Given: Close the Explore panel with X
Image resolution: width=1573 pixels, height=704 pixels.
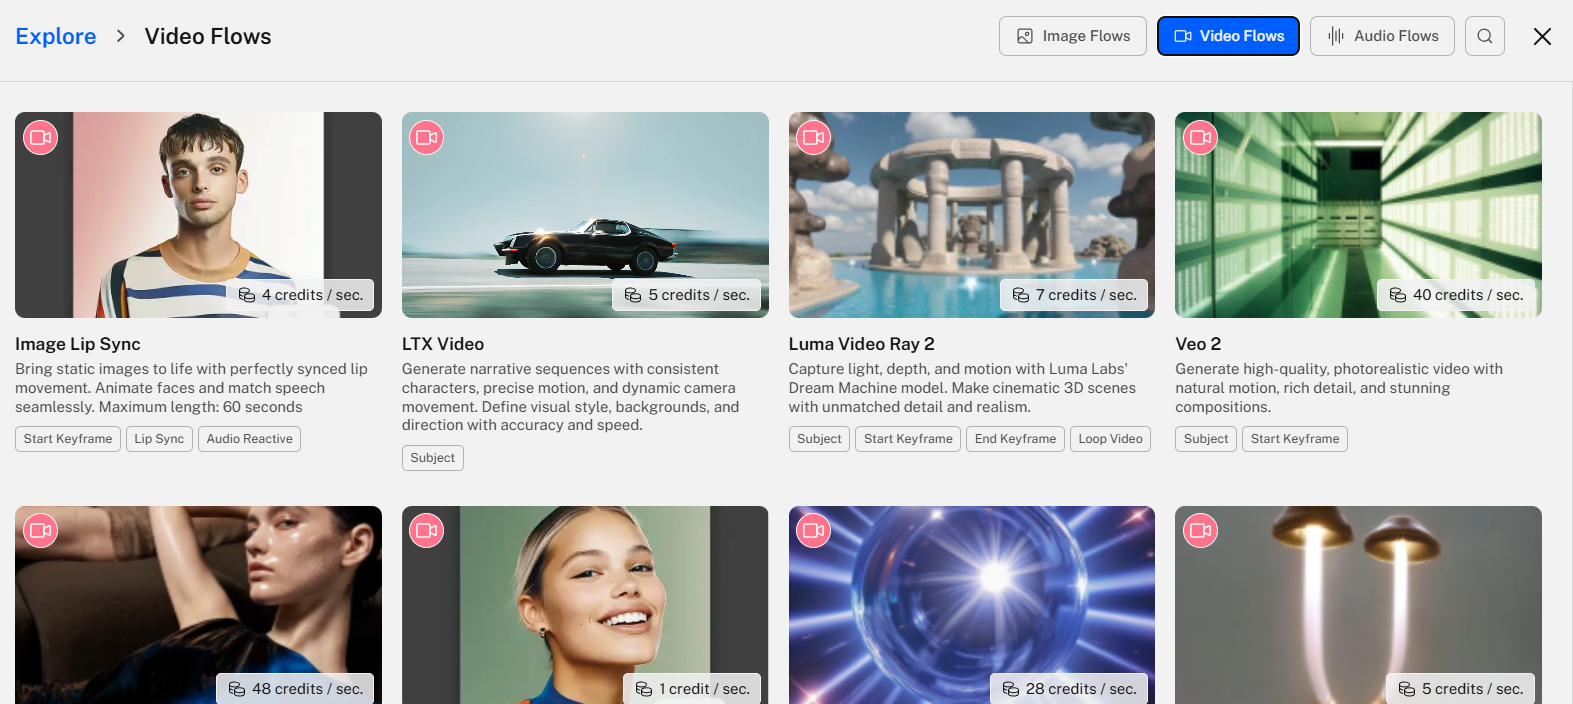Looking at the screenshot, I should point(1542,37).
